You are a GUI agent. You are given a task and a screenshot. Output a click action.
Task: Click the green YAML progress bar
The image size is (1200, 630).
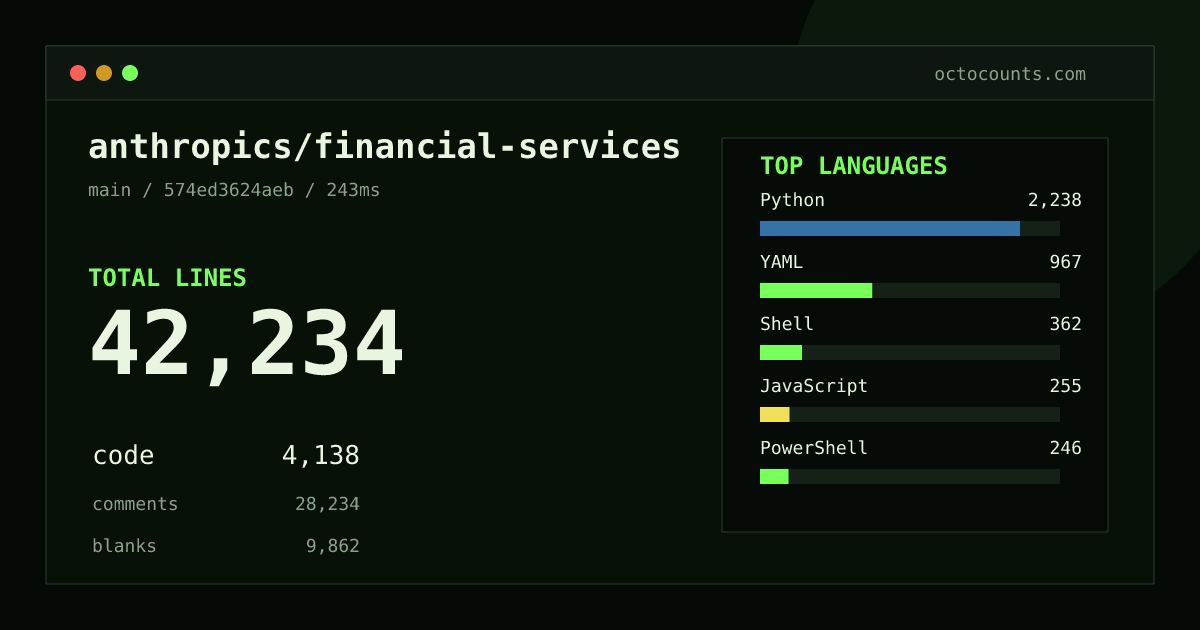tap(816, 290)
